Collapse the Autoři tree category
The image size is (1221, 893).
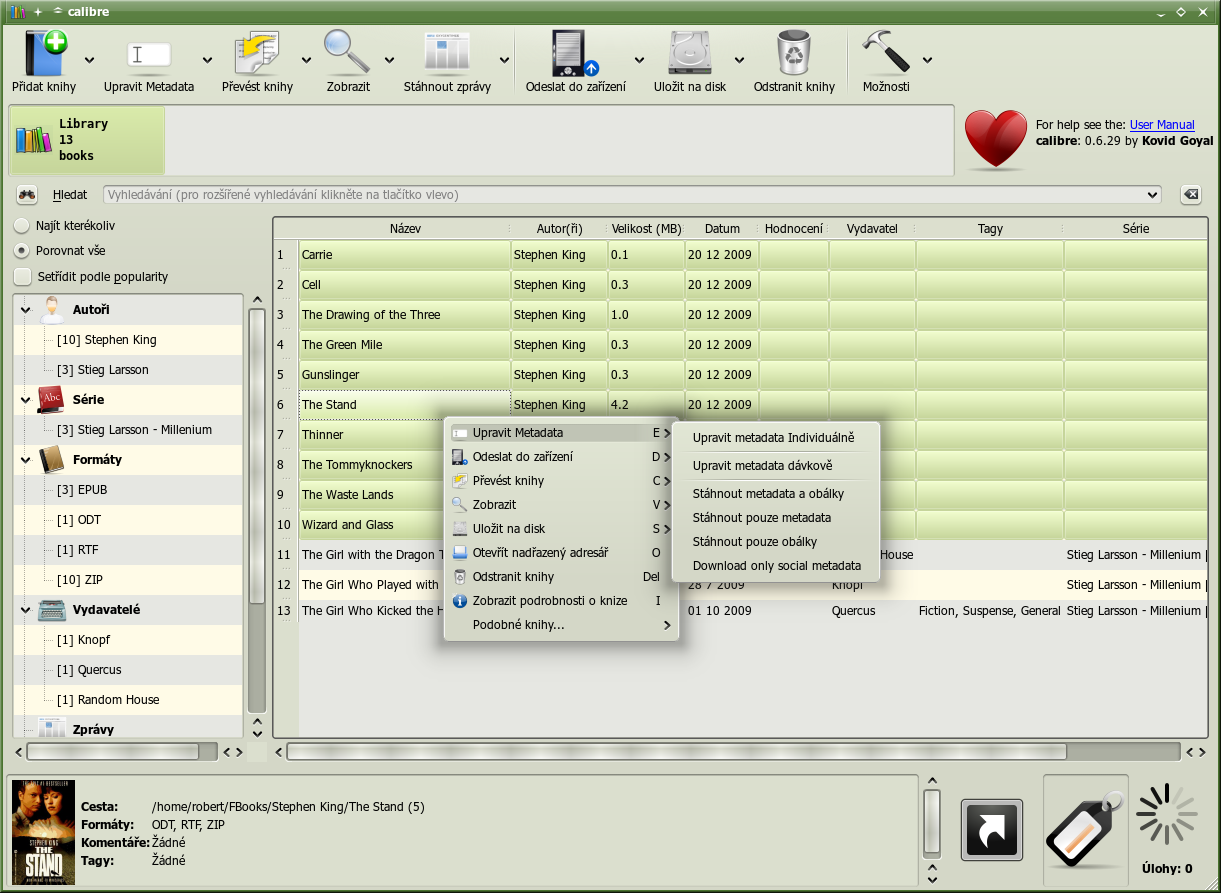pos(25,310)
